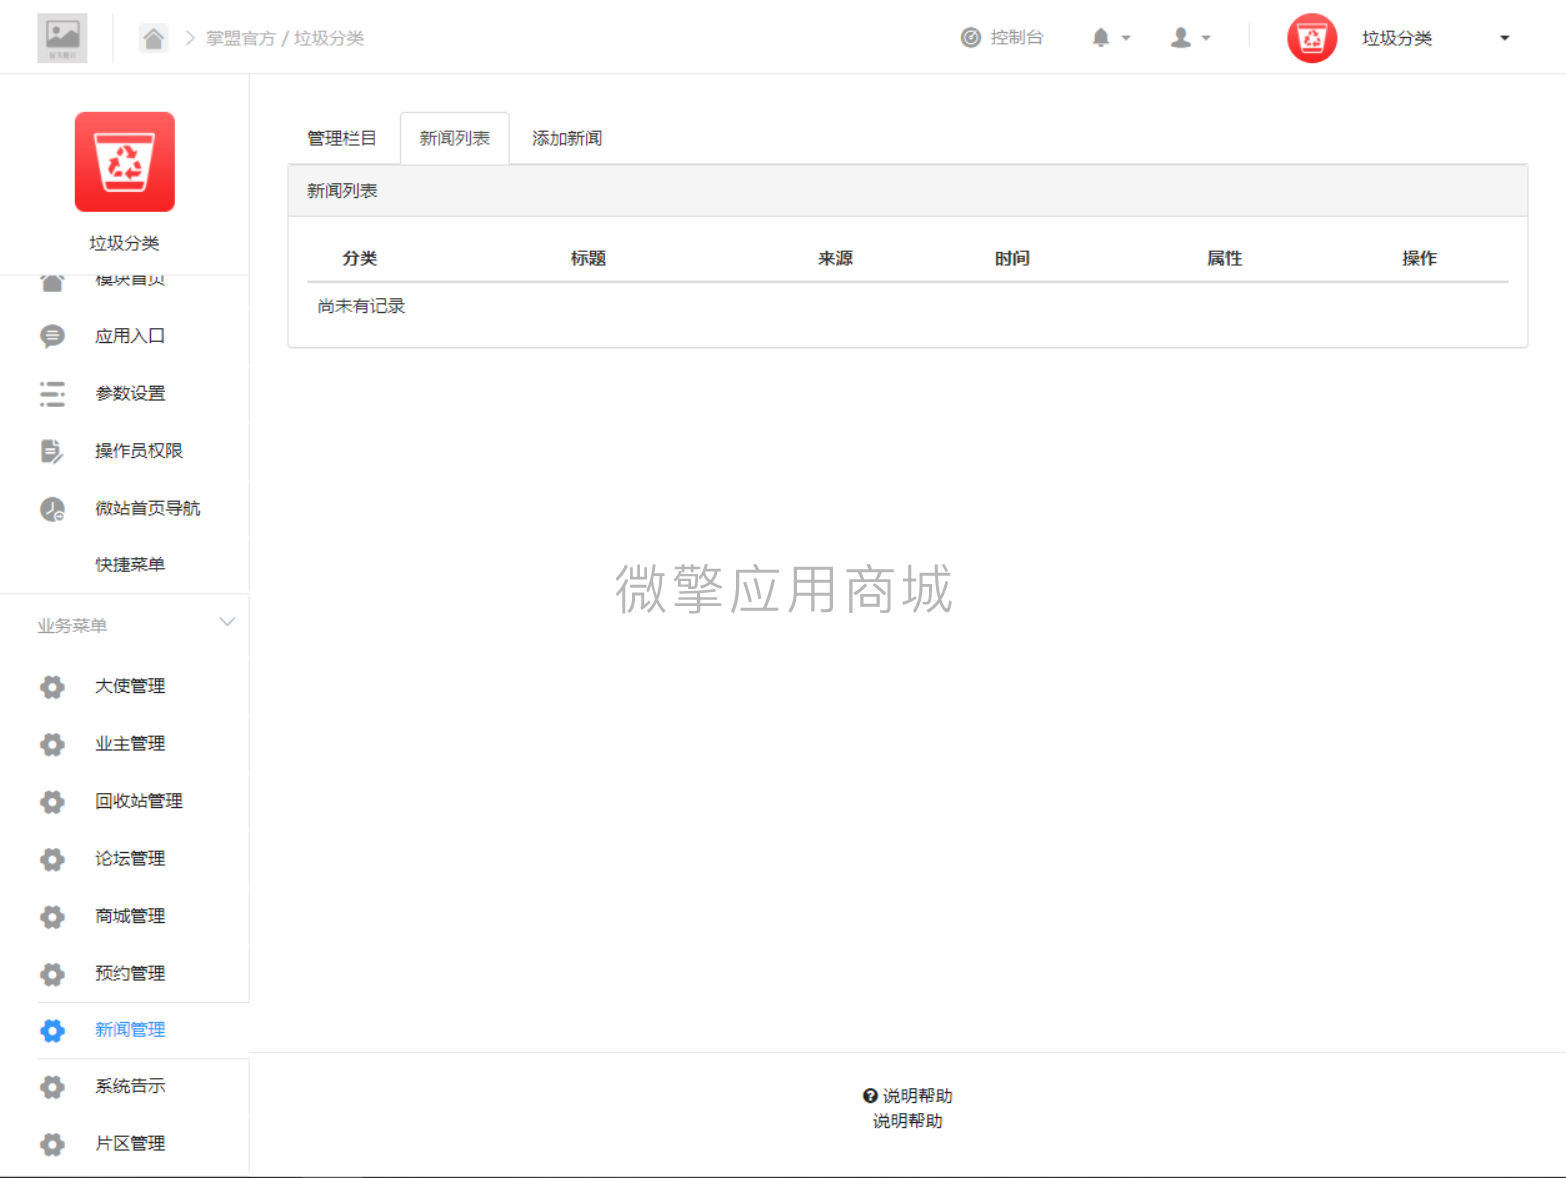Image resolution: width=1566 pixels, height=1178 pixels.
Task: Click the 论坛管理 gear icon
Action: [52, 859]
